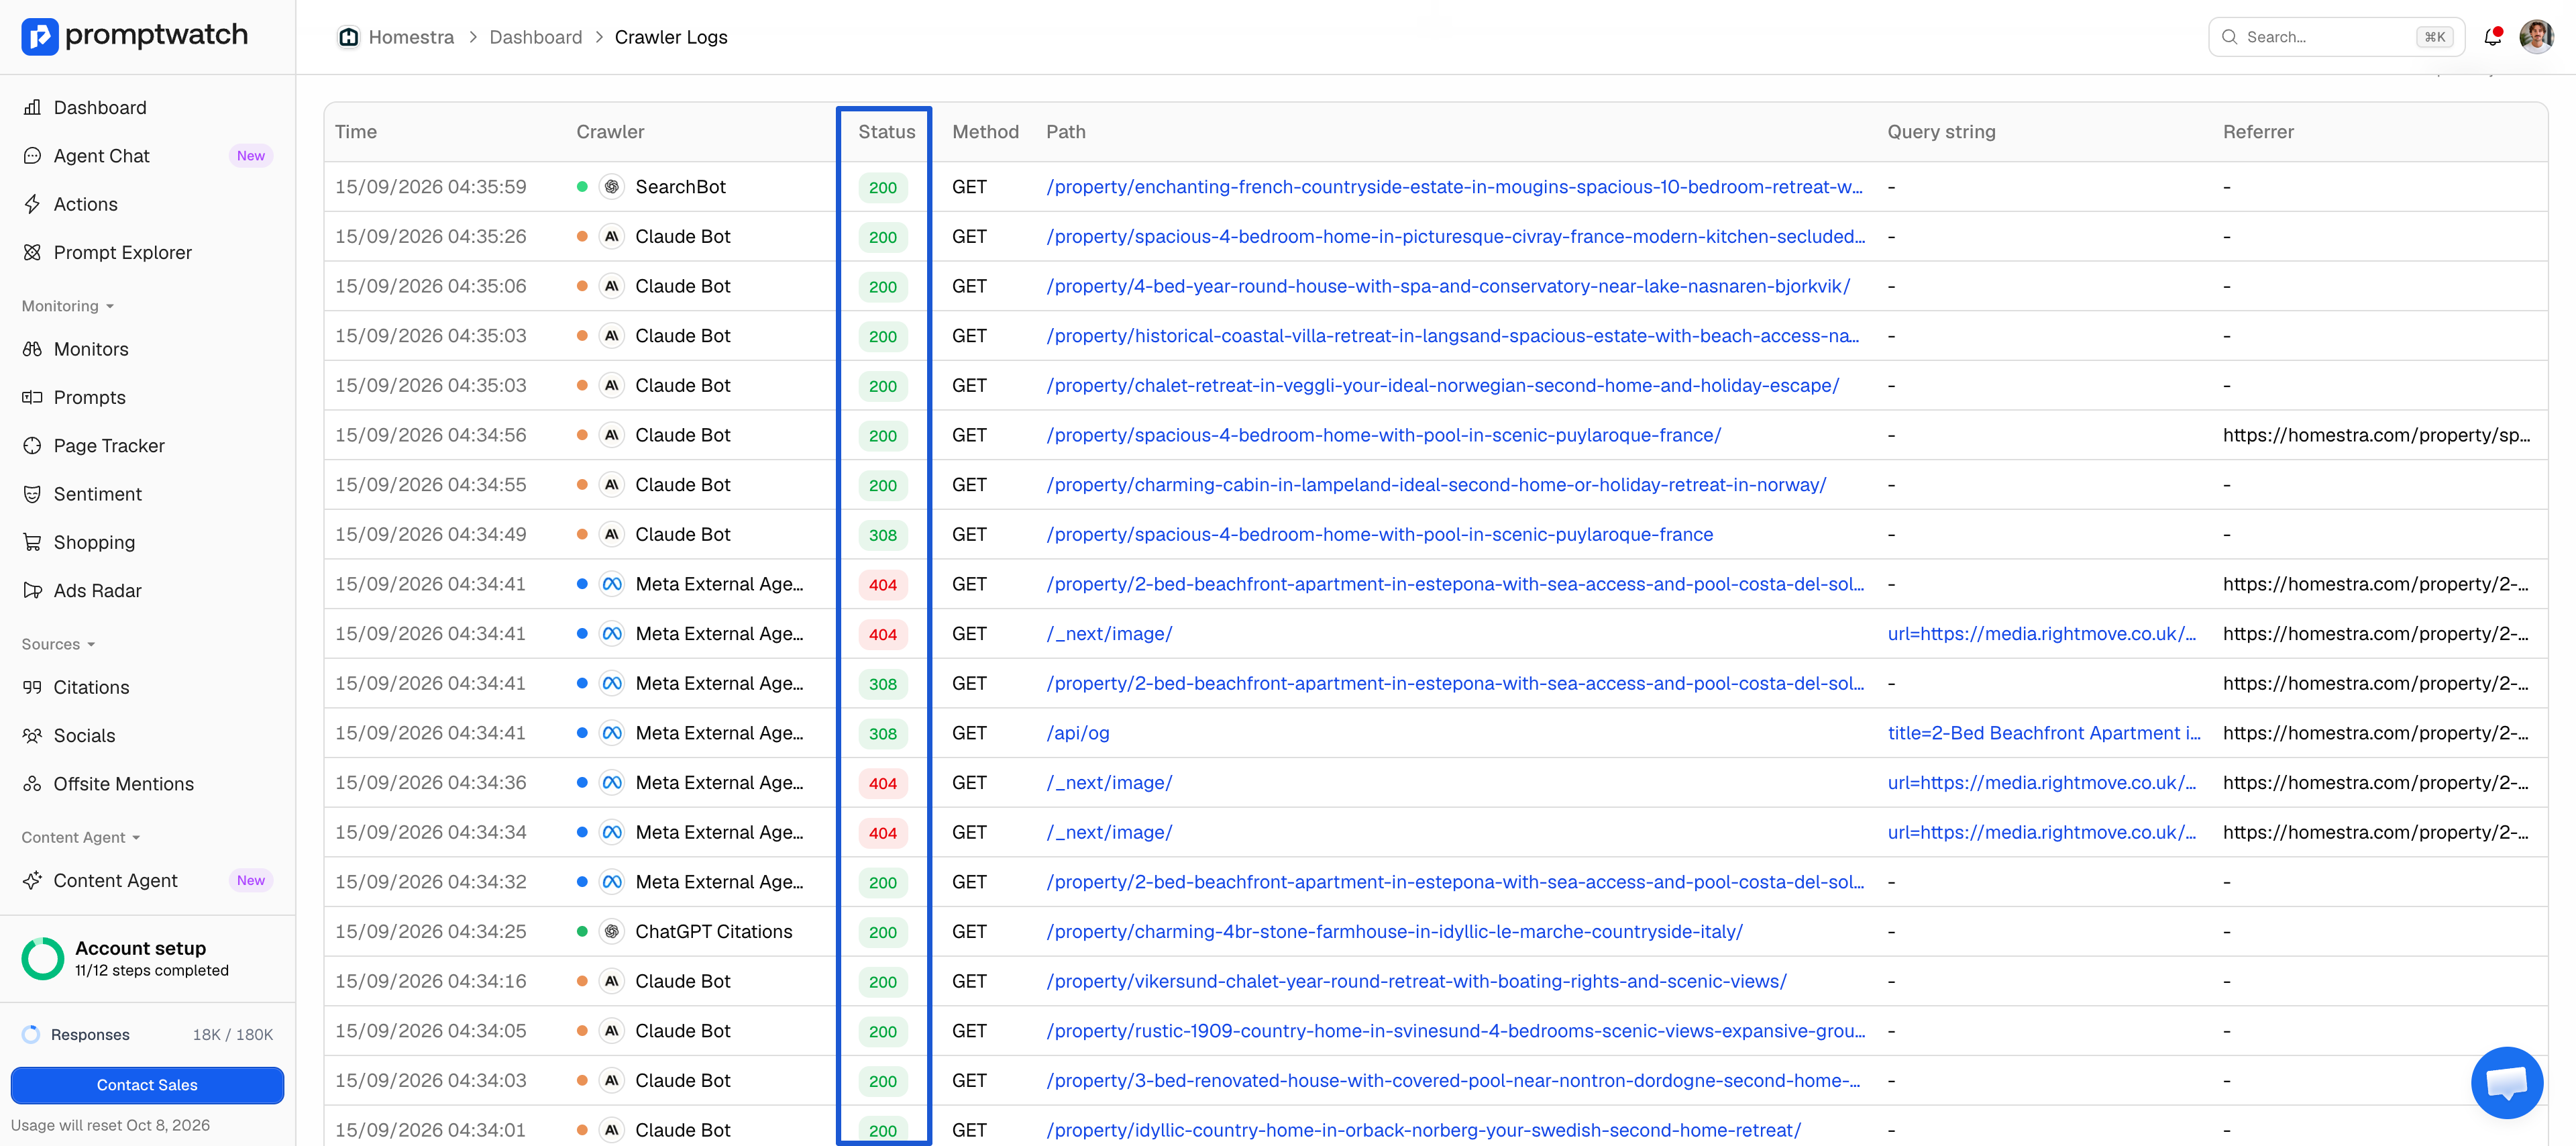Open the live chat bubble icon
The width and height of the screenshot is (2576, 1146).
coord(2506,1082)
